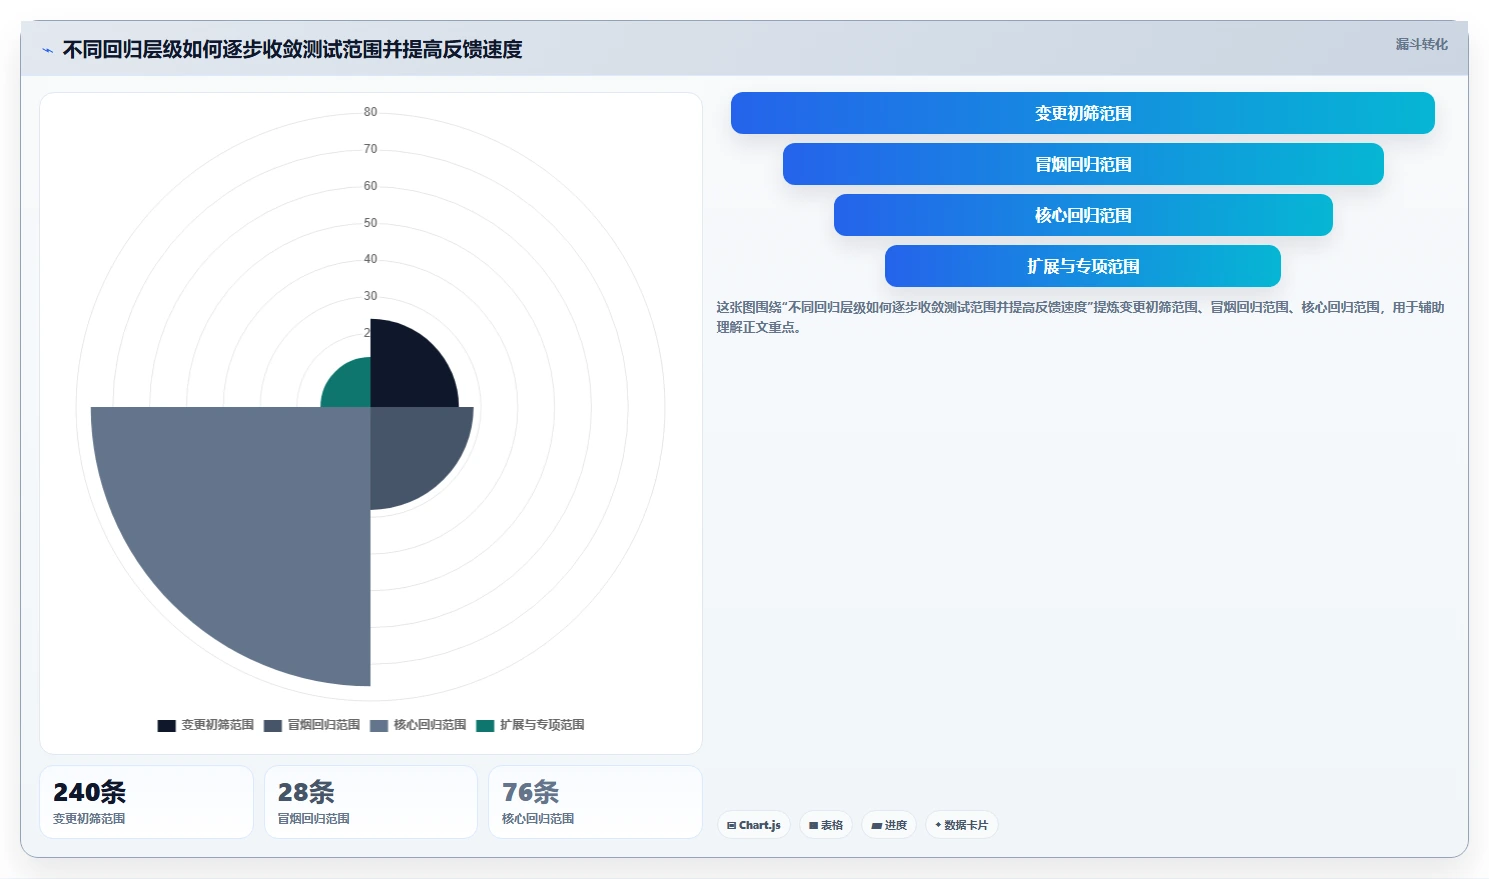Click the 漏斗转化 label in header
The height and width of the screenshot is (879, 1489).
(1421, 44)
